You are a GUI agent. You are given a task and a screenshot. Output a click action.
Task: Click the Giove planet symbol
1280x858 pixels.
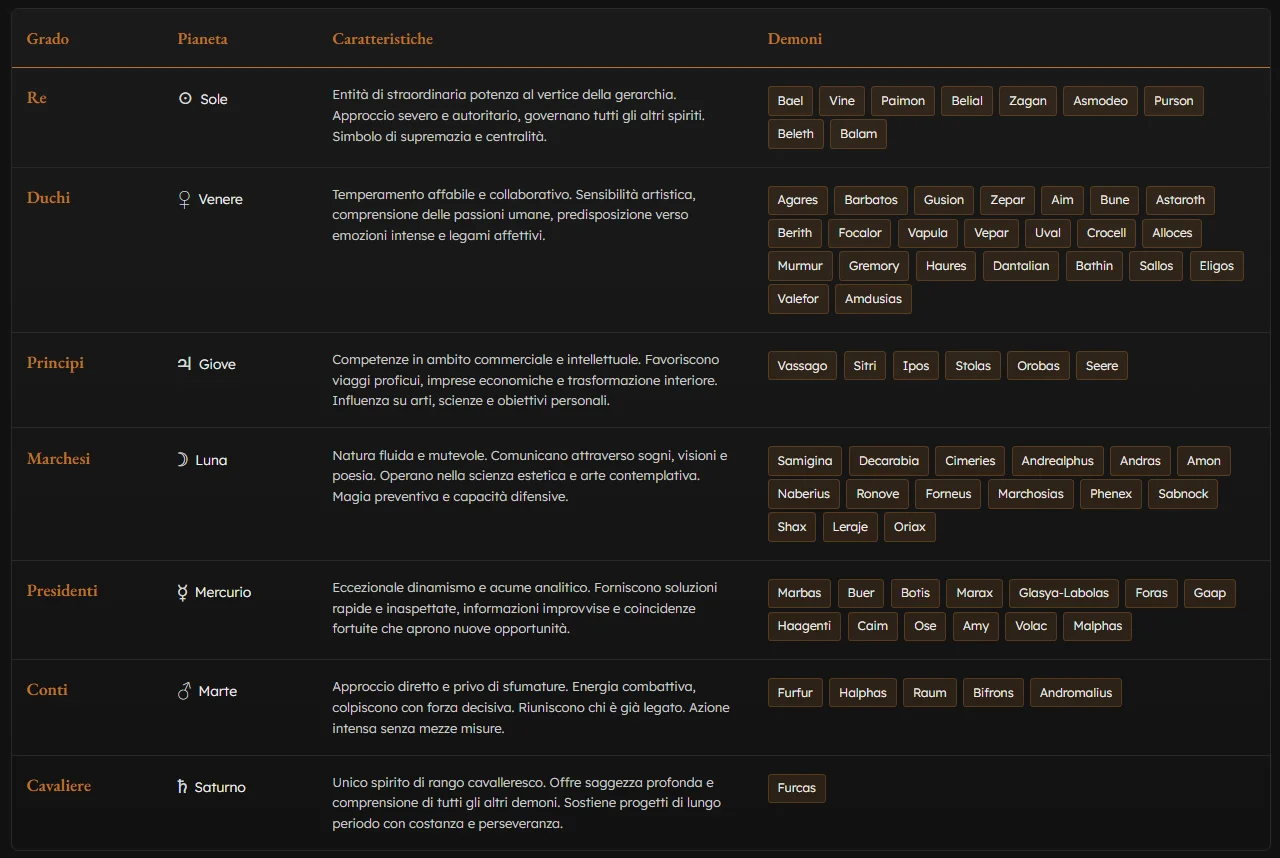coord(184,364)
